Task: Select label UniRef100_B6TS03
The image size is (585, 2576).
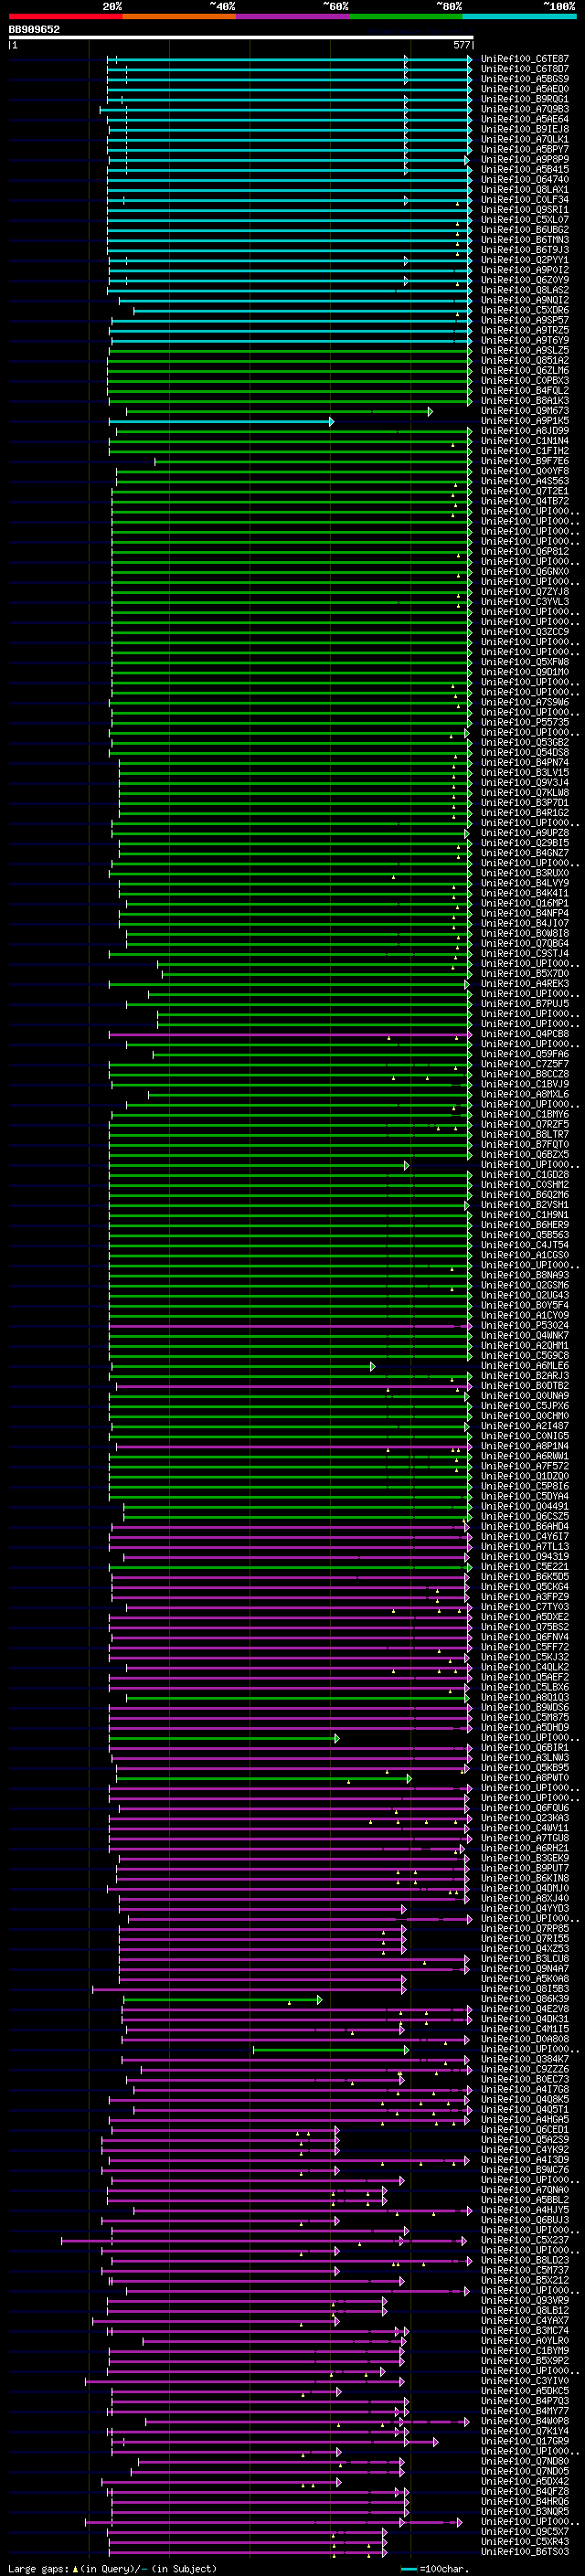Action: (x=525, y=2552)
